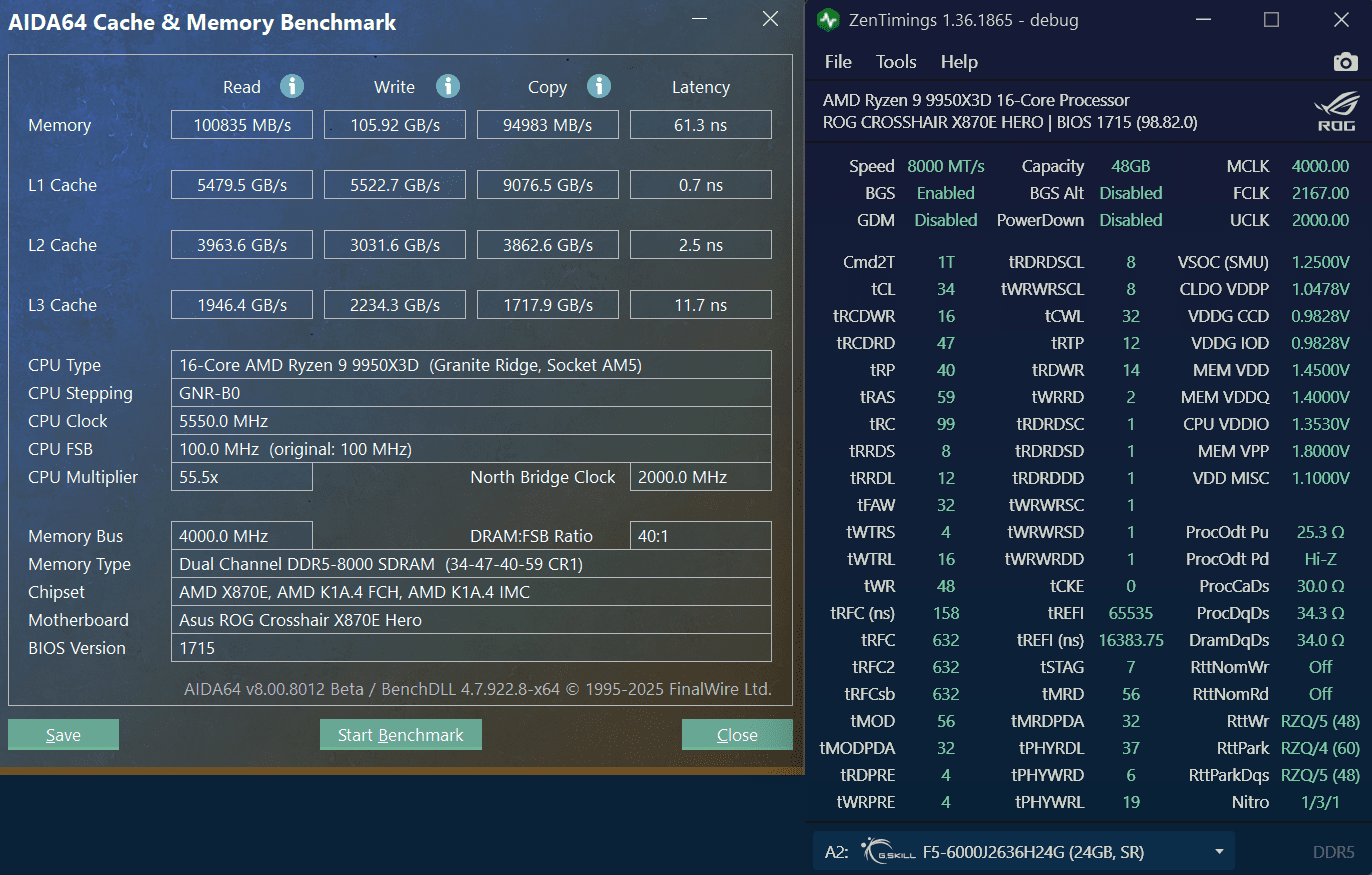The width and height of the screenshot is (1372, 875).
Task: Click Memory Copy value 94983 MB/s
Action: pos(547,125)
